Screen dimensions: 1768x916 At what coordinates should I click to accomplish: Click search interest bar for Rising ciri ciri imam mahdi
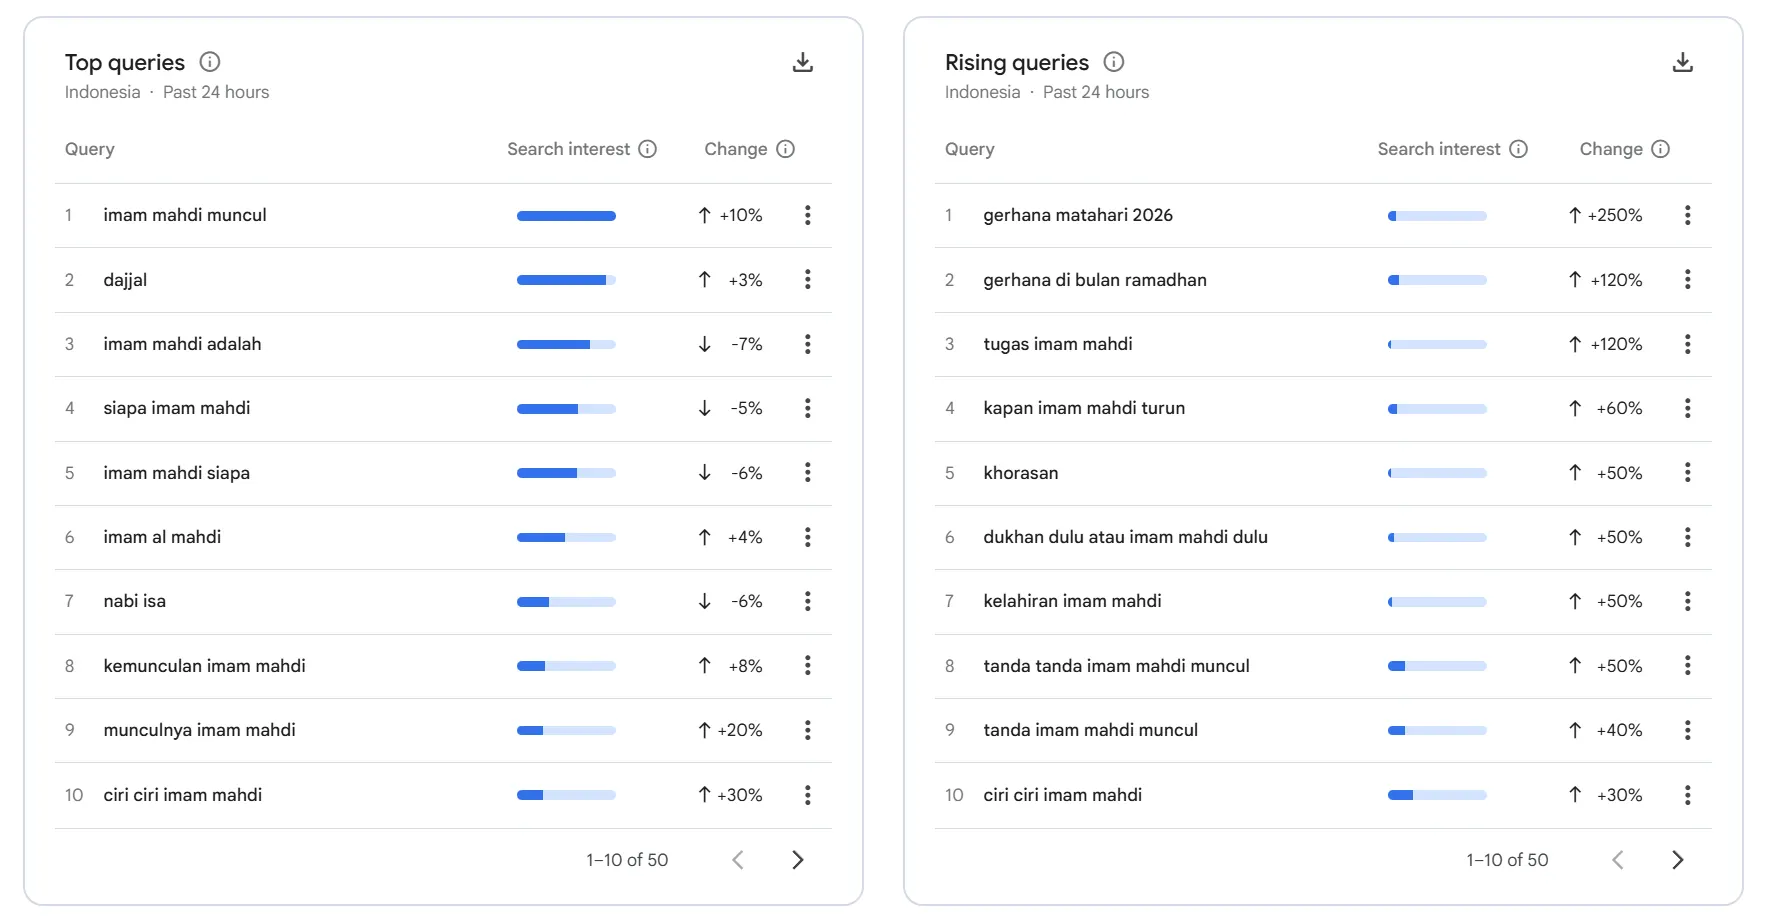click(x=1437, y=795)
